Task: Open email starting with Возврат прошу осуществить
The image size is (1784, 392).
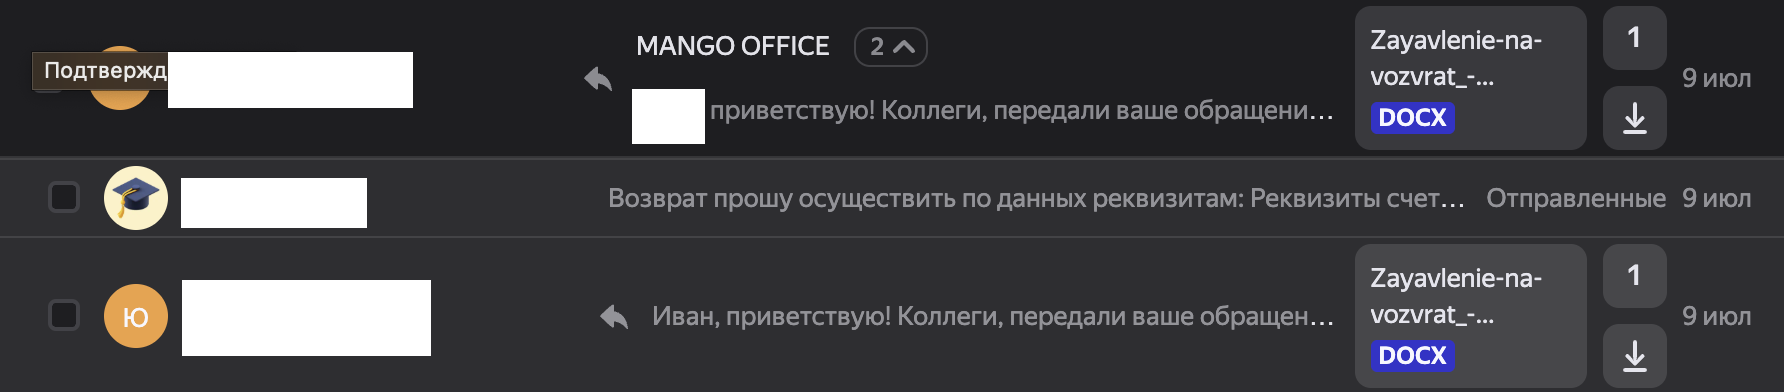Action: click(x=1036, y=198)
